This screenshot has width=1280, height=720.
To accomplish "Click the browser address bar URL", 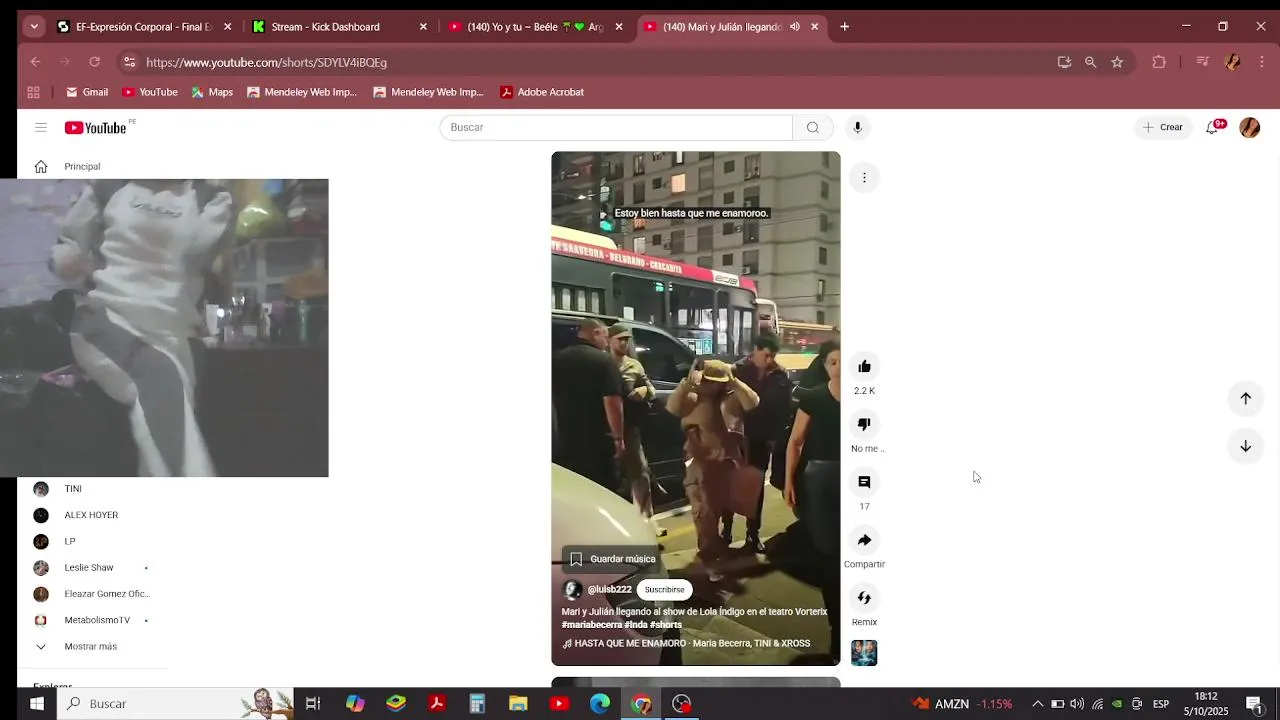I will 266,62.
